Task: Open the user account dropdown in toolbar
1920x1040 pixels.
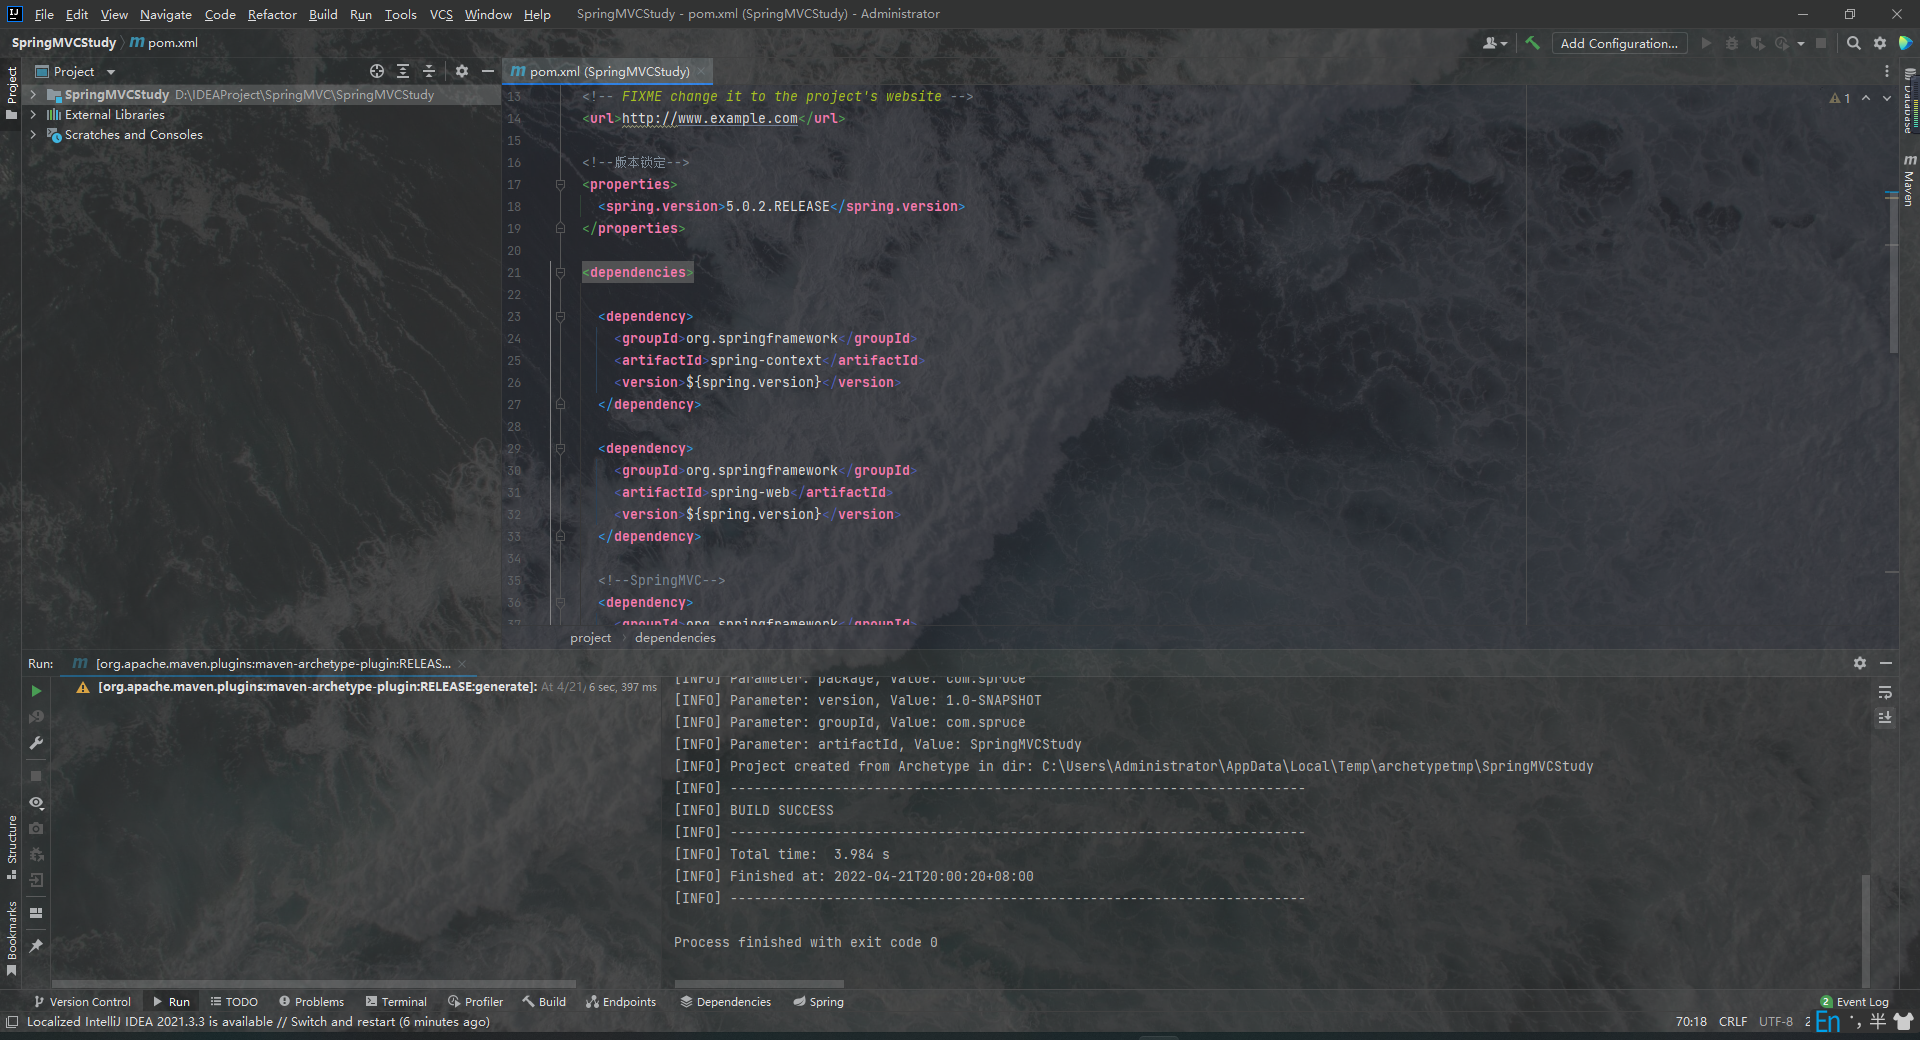Action: [x=1495, y=43]
